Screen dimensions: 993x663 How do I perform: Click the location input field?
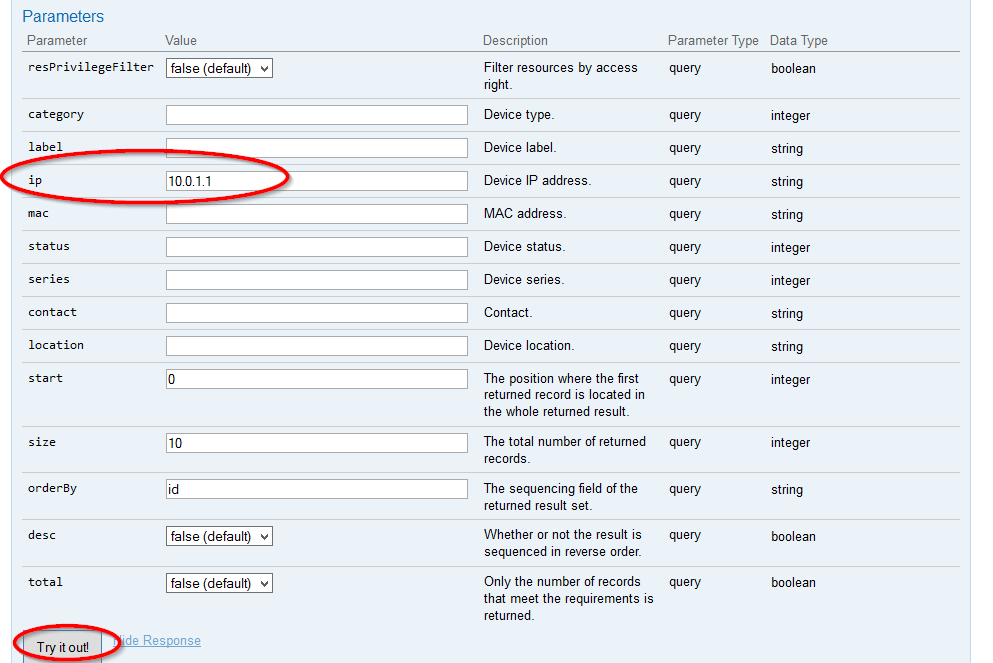(316, 346)
